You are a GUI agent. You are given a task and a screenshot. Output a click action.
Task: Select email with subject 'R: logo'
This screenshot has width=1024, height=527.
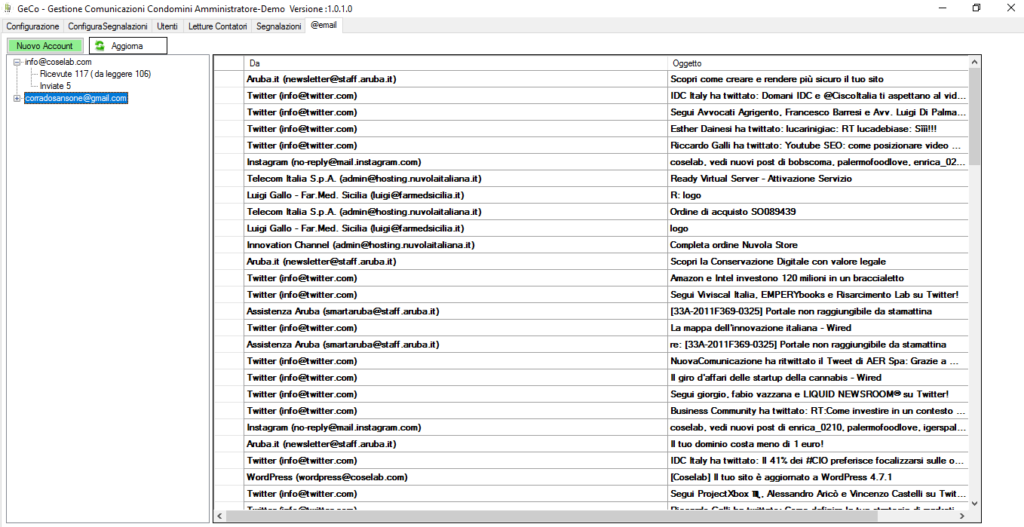(818, 195)
